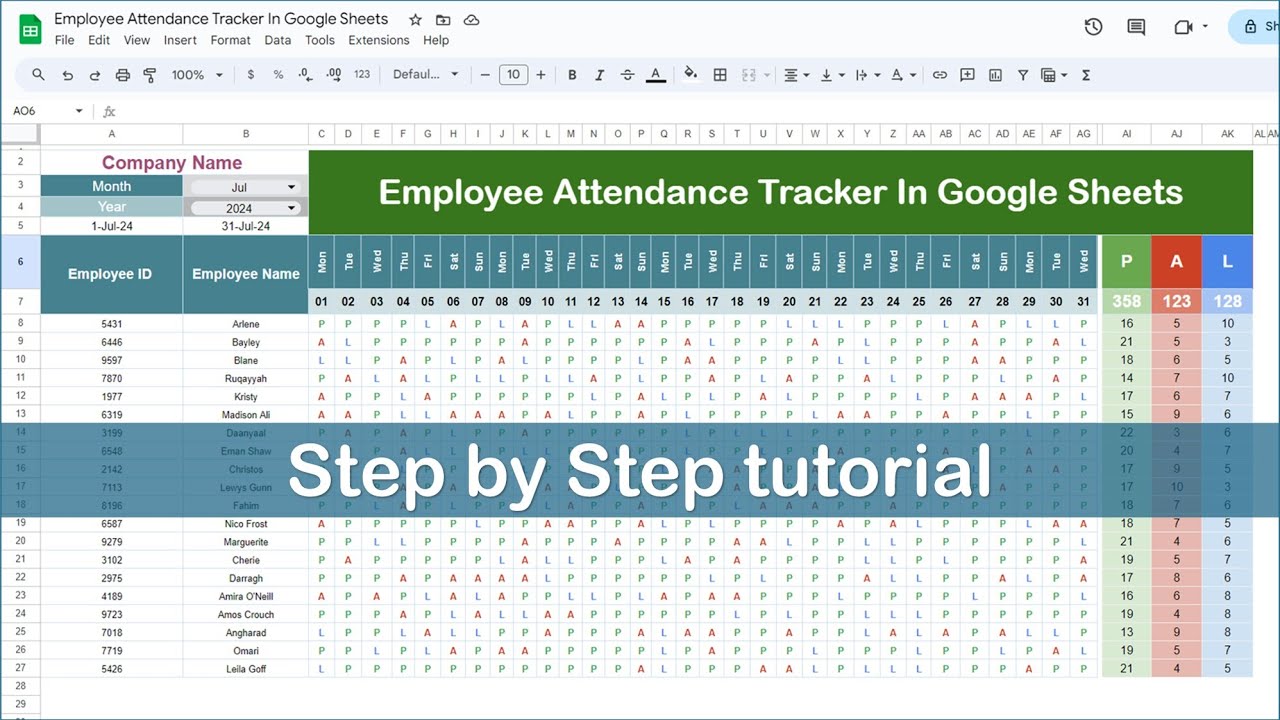Format selection as percent
The image size is (1280, 720).
[278, 75]
